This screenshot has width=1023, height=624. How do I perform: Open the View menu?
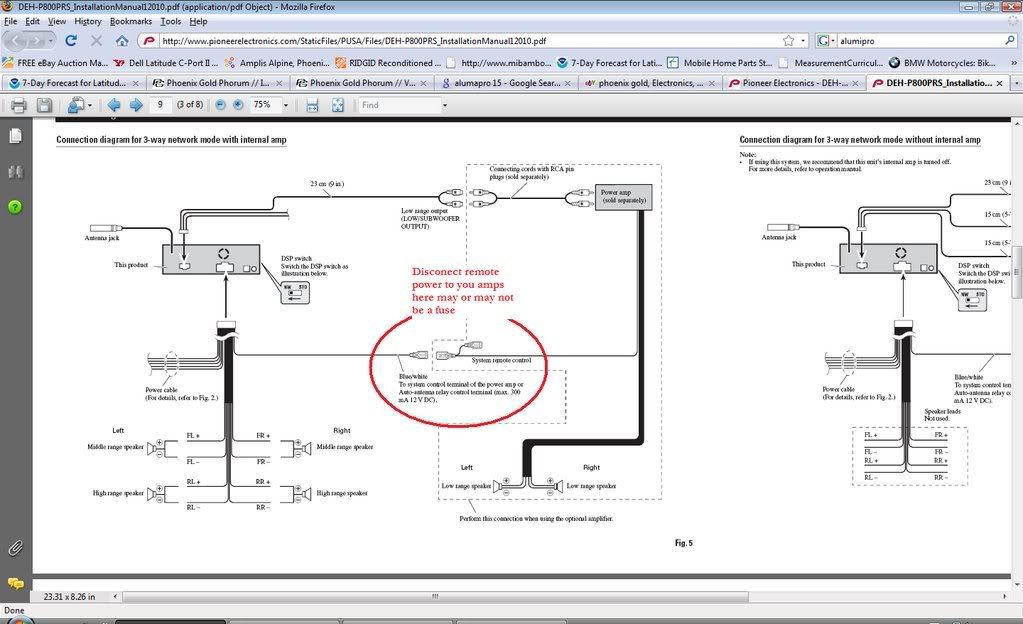click(57, 22)
